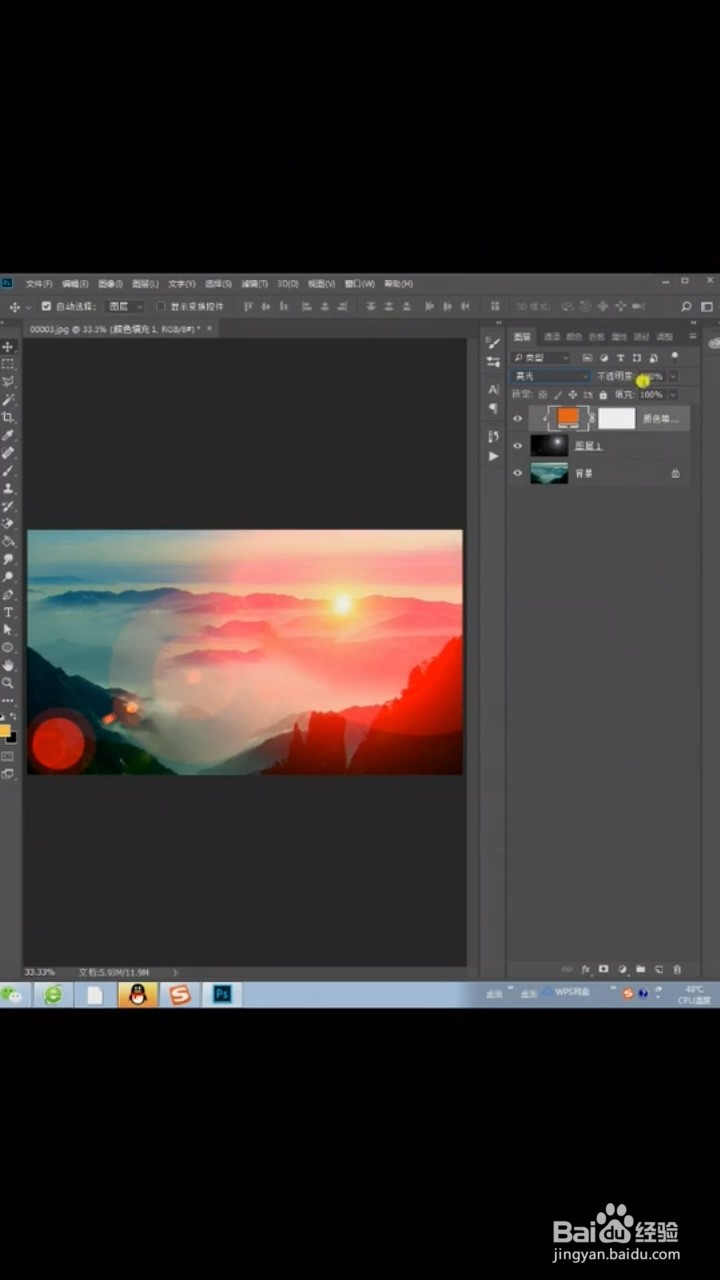Open the Move tool preset picker arrow

coord(28,306)
